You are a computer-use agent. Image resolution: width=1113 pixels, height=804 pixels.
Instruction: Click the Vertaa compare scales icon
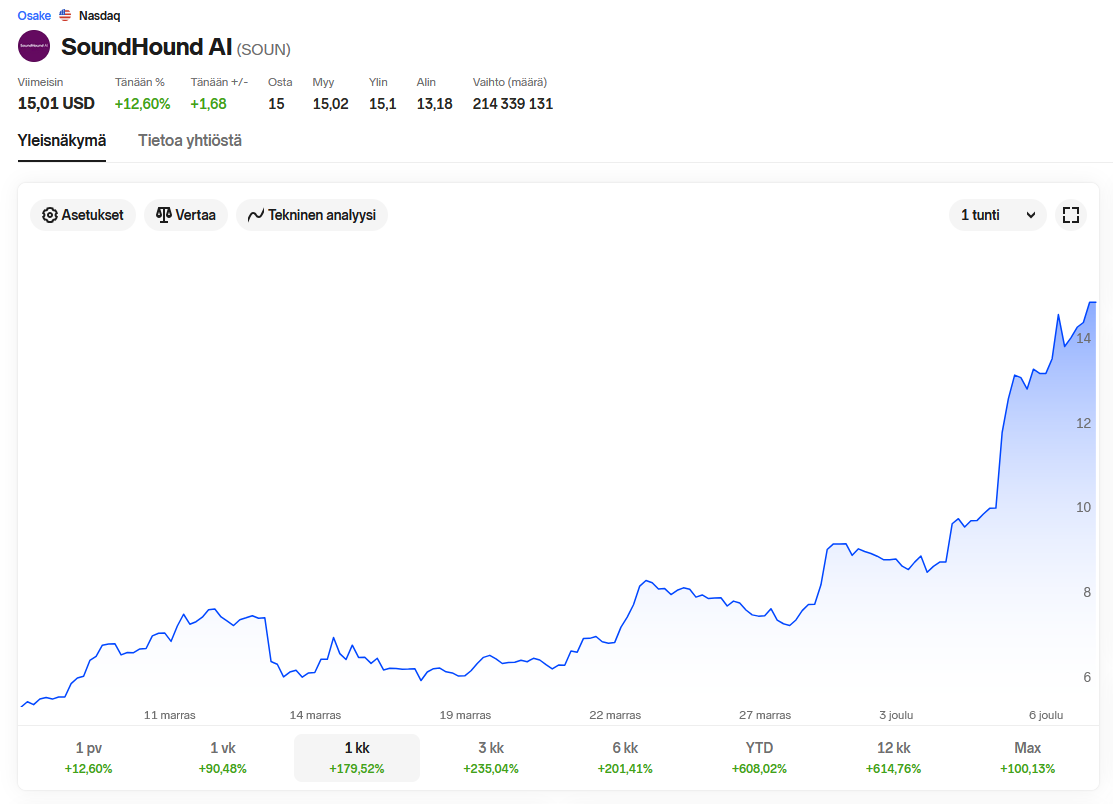(164, 215)
